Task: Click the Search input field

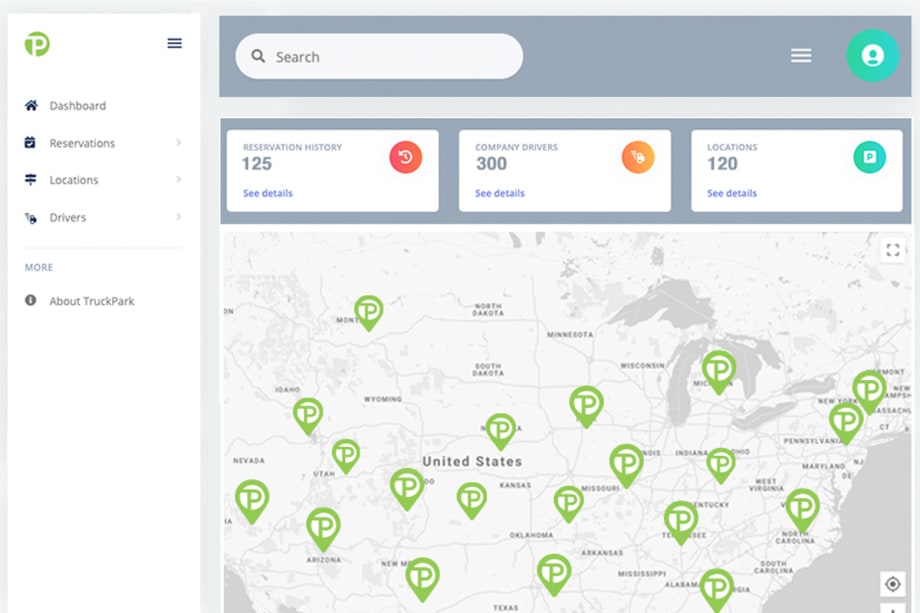Action: pyautogui.click(x=378, y=56)
